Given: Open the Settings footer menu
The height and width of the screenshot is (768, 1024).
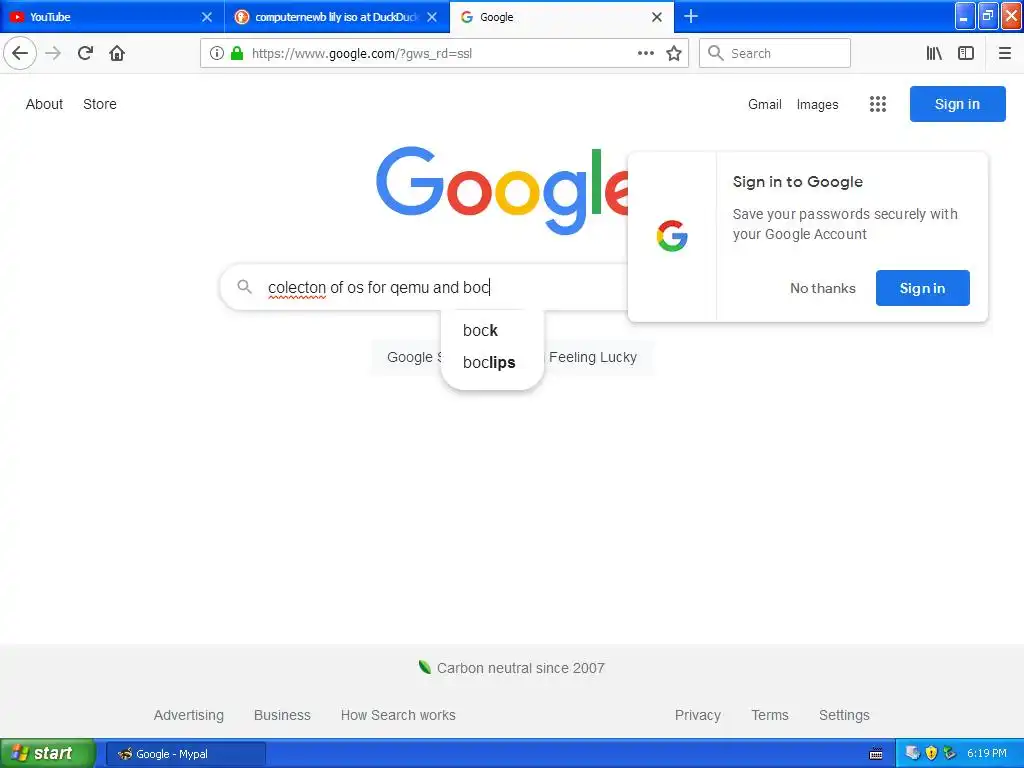Looking at the screenshot, I should (x=844, y=715).
